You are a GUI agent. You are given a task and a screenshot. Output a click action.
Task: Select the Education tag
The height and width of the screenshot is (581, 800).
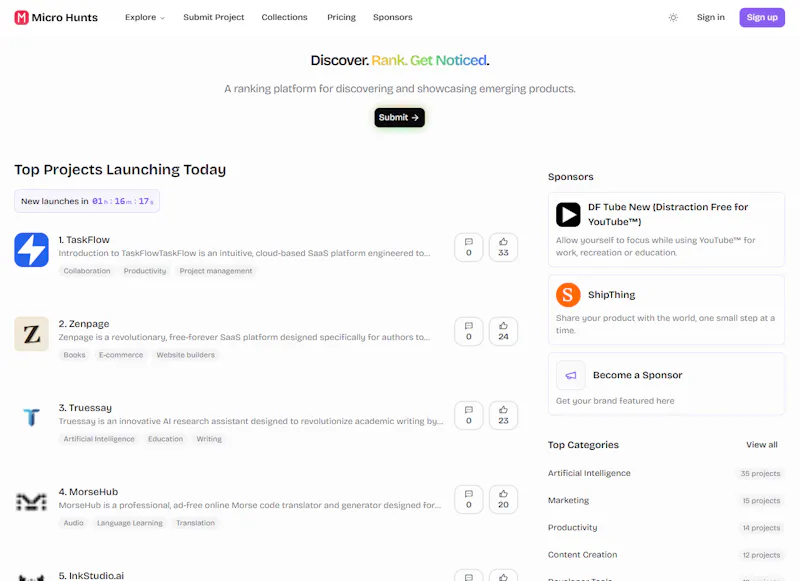coord(165,439)
